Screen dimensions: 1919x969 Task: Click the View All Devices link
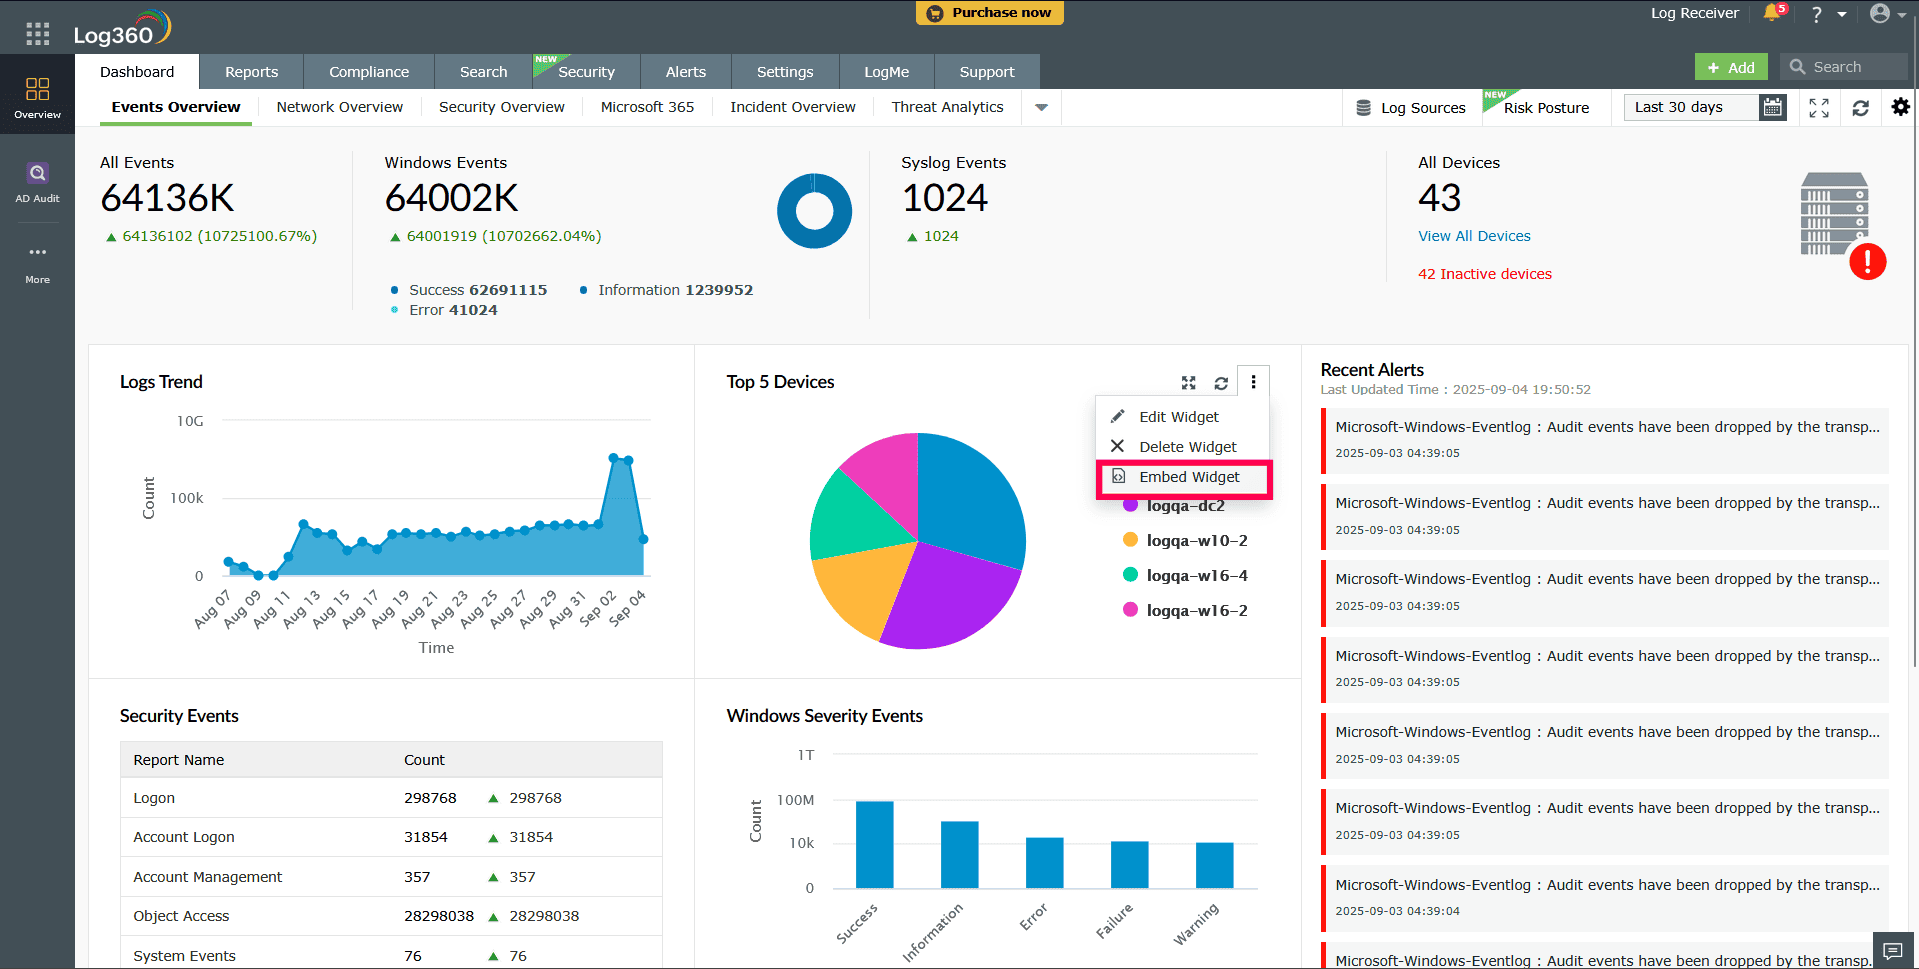point(1474,236)
